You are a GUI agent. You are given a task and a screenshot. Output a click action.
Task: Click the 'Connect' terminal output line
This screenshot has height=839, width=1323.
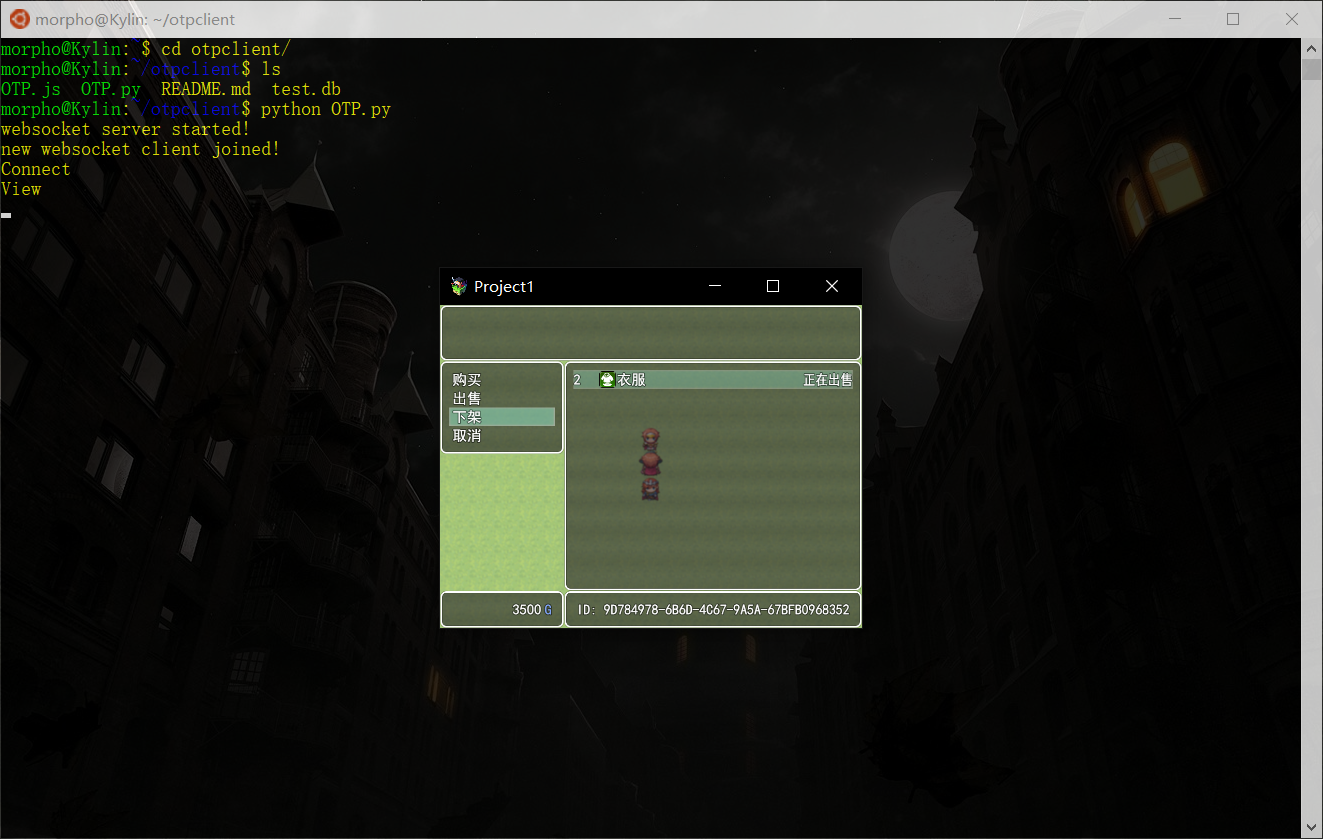click(36, 169)
